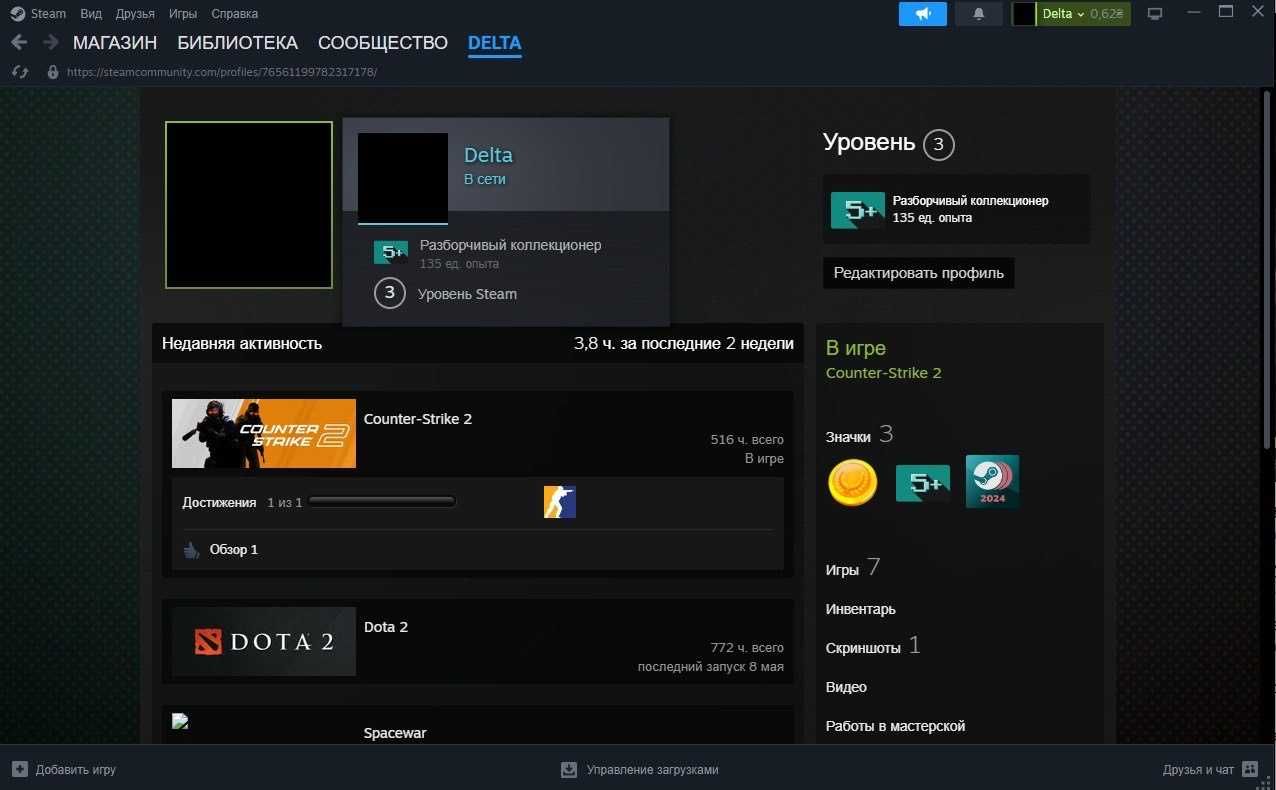This screenshot has width=1276, height=790.
Task: Open the Скриншоты link
Action: (863, 648)
